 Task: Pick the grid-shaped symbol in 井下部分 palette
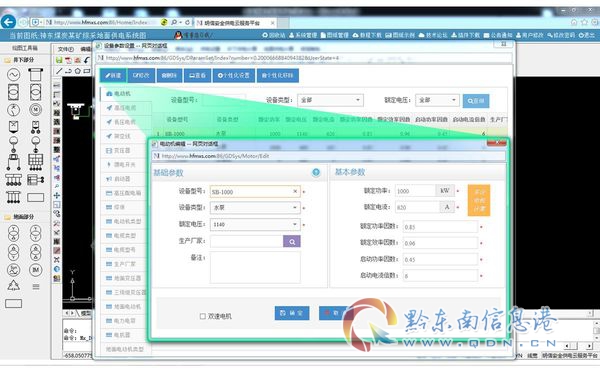tap(36, 162)
